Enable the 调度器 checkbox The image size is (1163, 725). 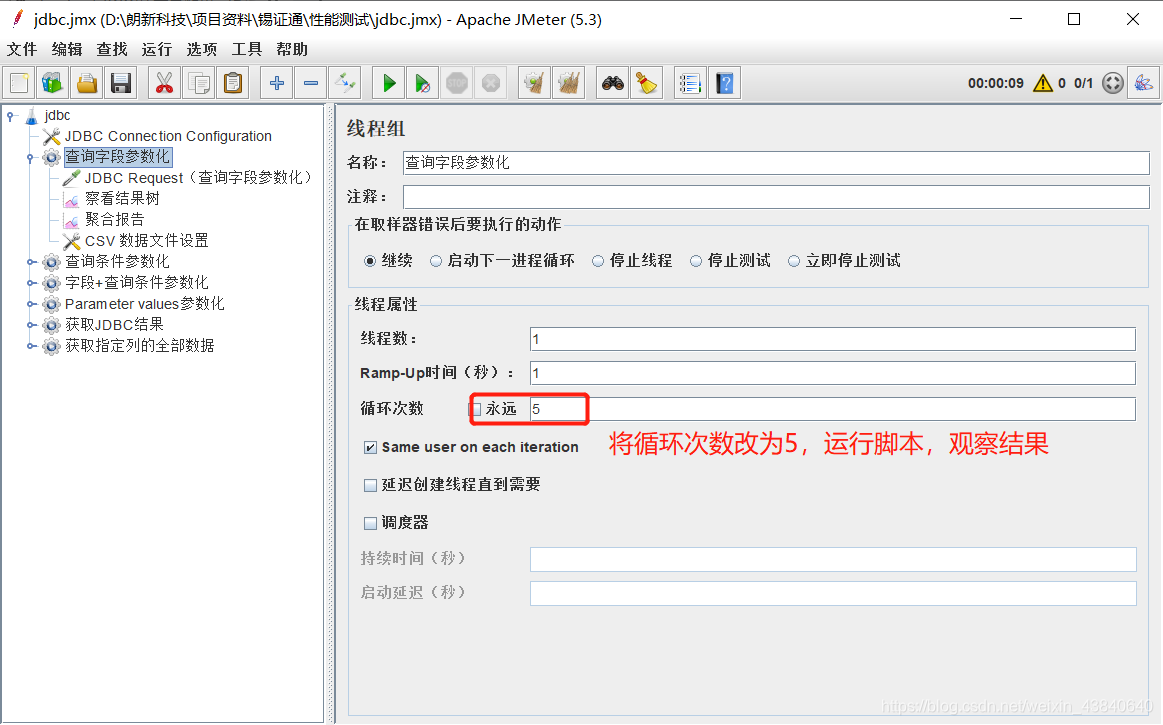click(x=370, y=523)
